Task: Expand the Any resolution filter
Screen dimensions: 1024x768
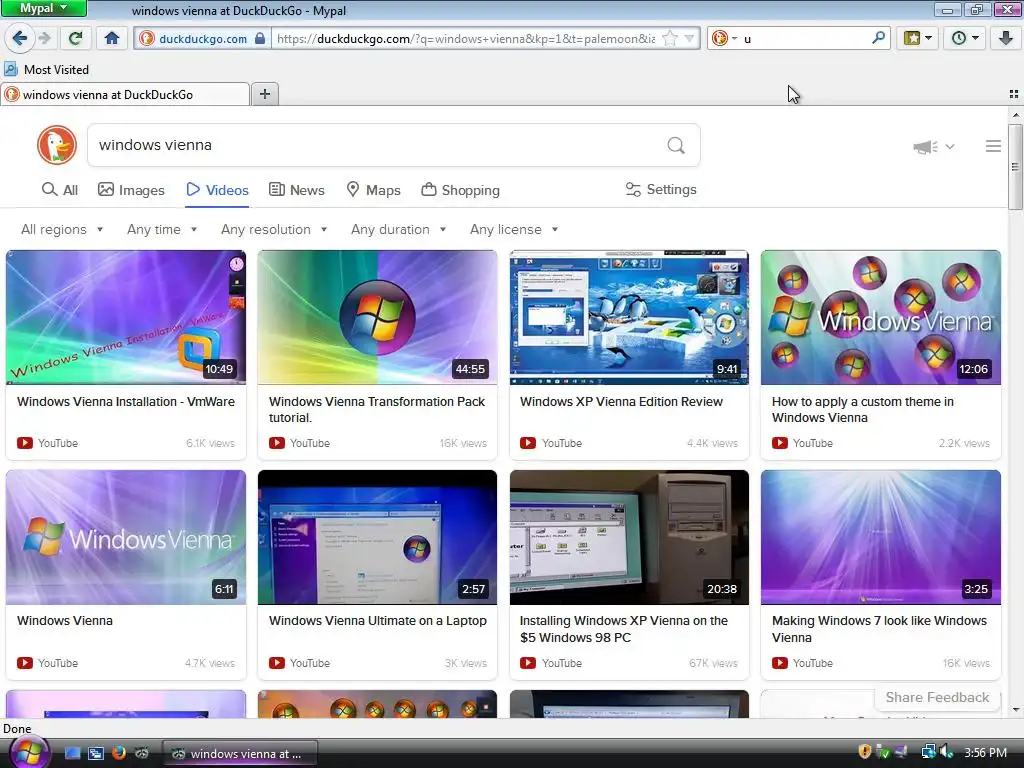Action: [x=274, y=229]
